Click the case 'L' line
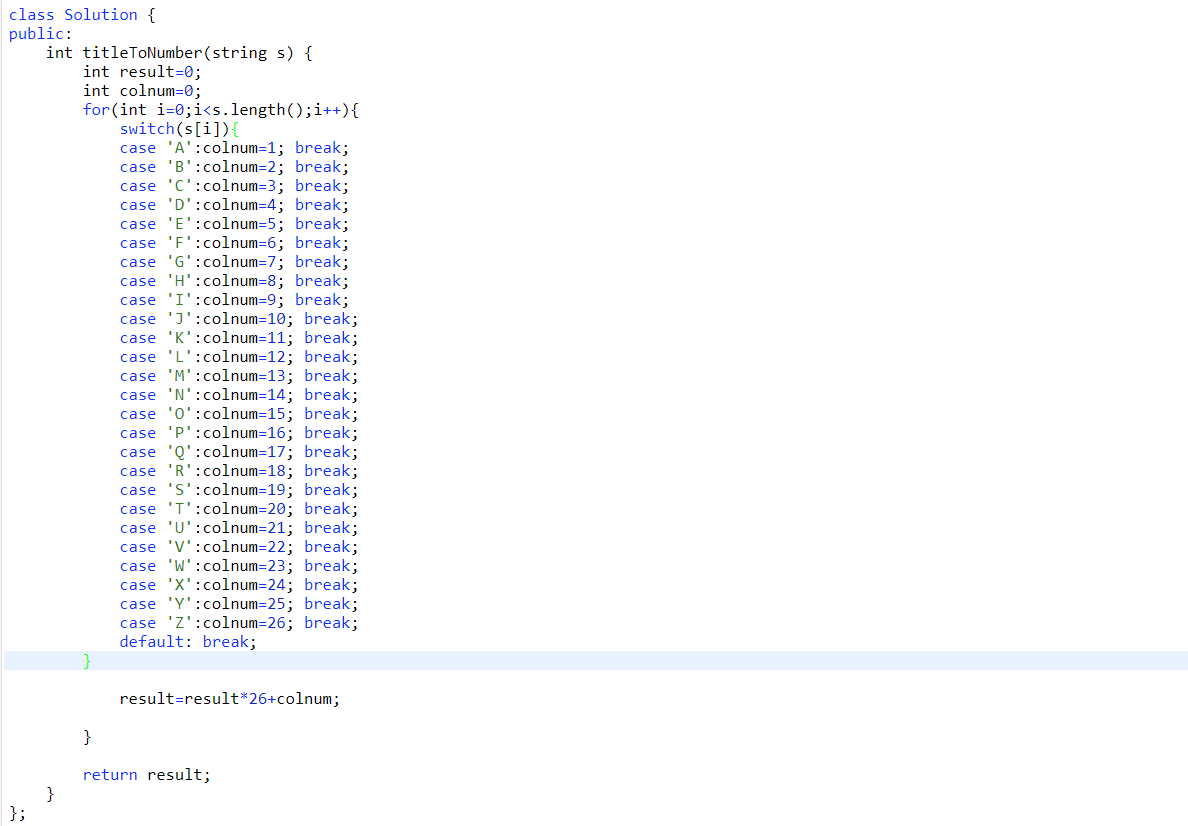The width and height of the screenshot is (1188, 826). [x=239, y=356]
